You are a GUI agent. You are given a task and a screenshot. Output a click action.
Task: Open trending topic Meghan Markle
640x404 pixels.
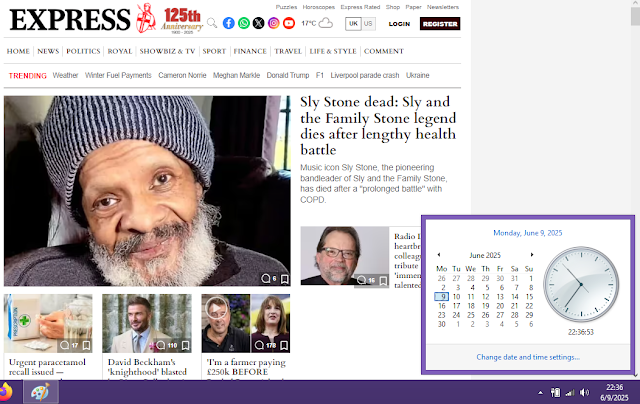point(236,75)
